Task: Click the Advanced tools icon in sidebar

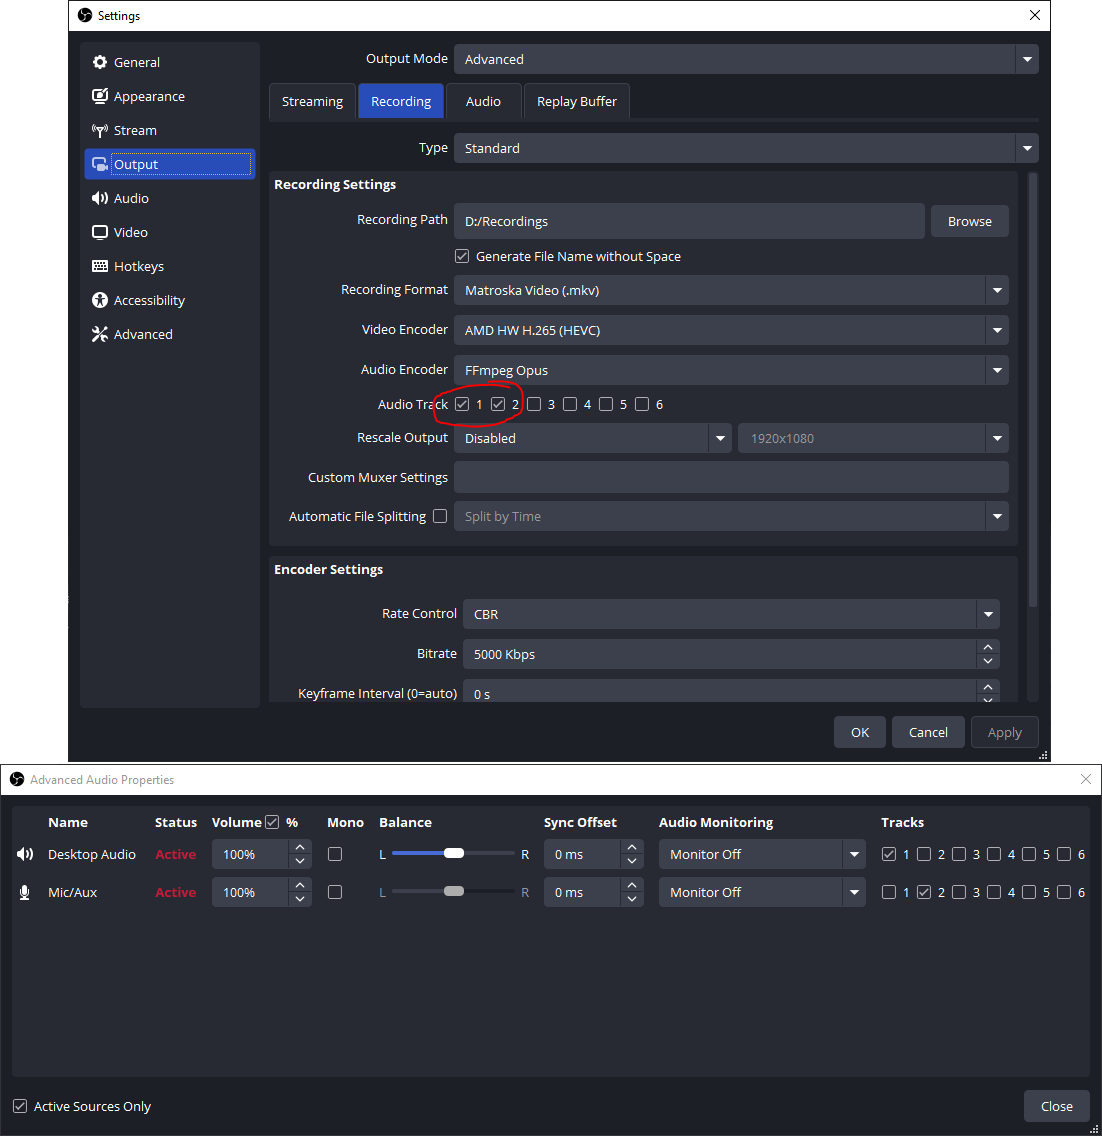Action: click(100, 334)
